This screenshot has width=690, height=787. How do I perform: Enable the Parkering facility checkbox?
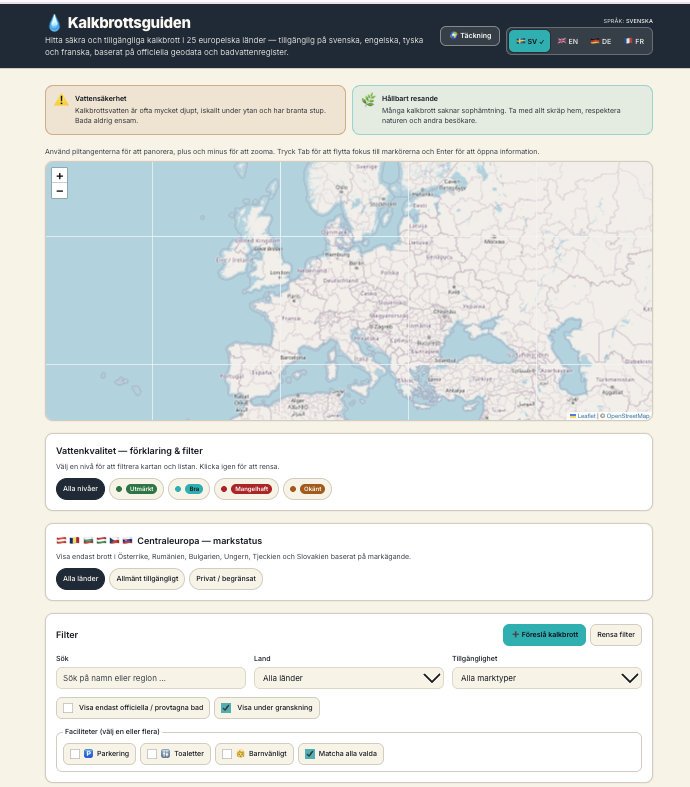75,754
